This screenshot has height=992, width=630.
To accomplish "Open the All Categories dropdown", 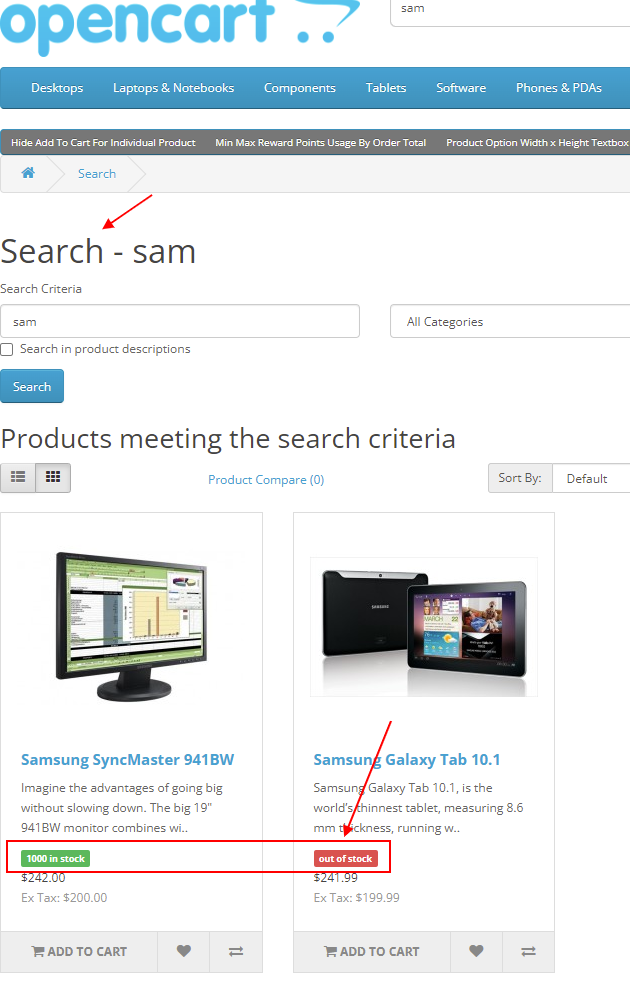I will pyautogui.click(x=510, y=321).
